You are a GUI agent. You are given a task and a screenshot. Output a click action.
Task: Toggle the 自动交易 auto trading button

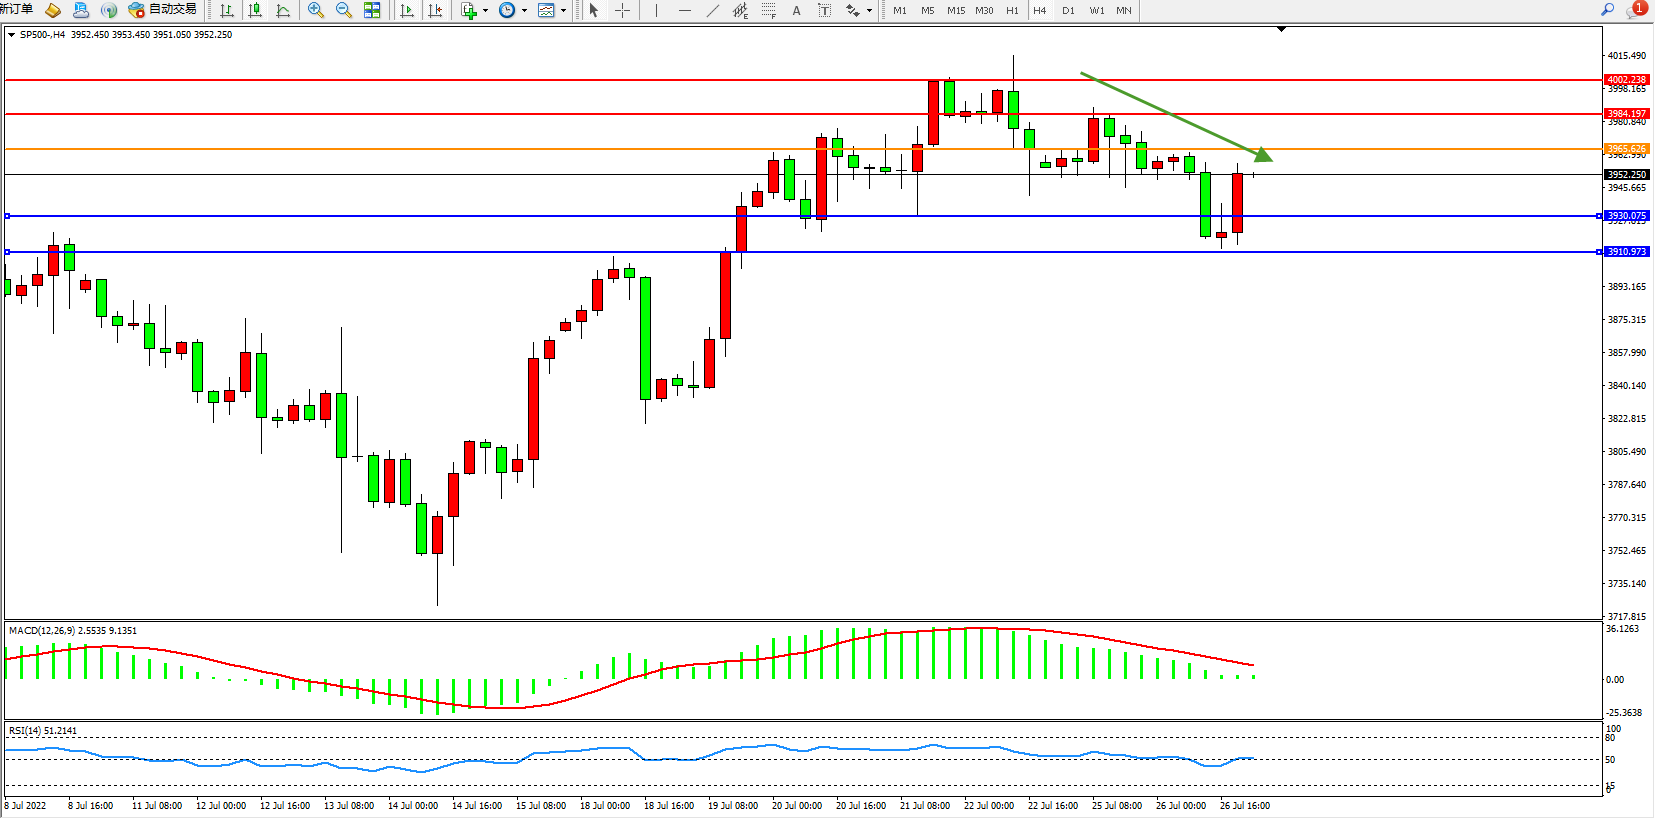tap(163, 10)
